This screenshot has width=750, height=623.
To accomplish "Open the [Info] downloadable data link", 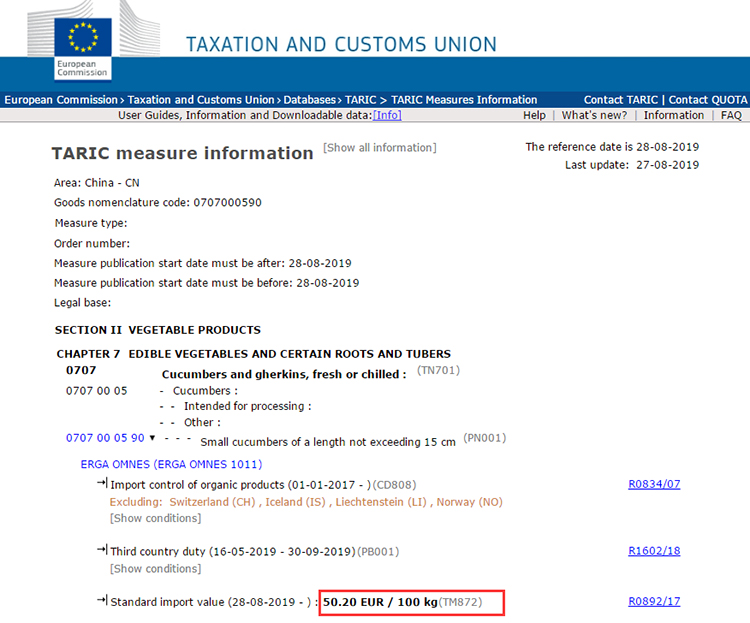I will coord(387,115).
